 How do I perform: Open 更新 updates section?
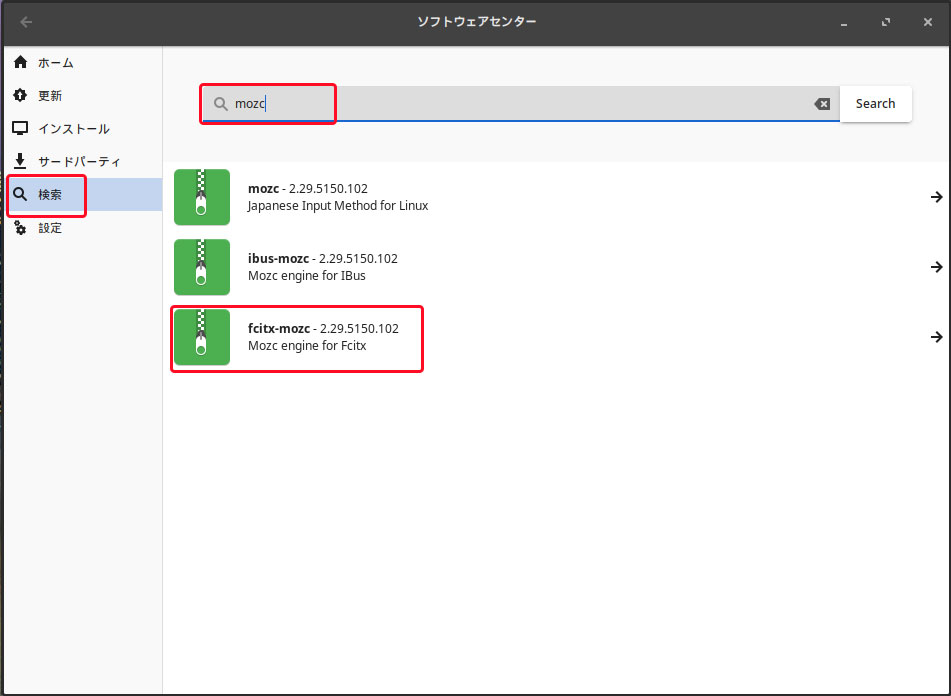[50, 96]
